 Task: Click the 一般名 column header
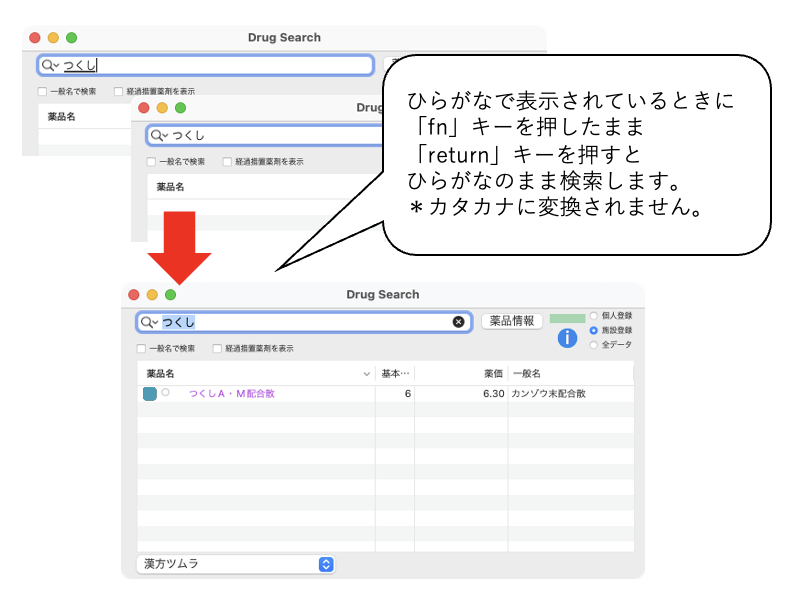[x=570, y=373]
